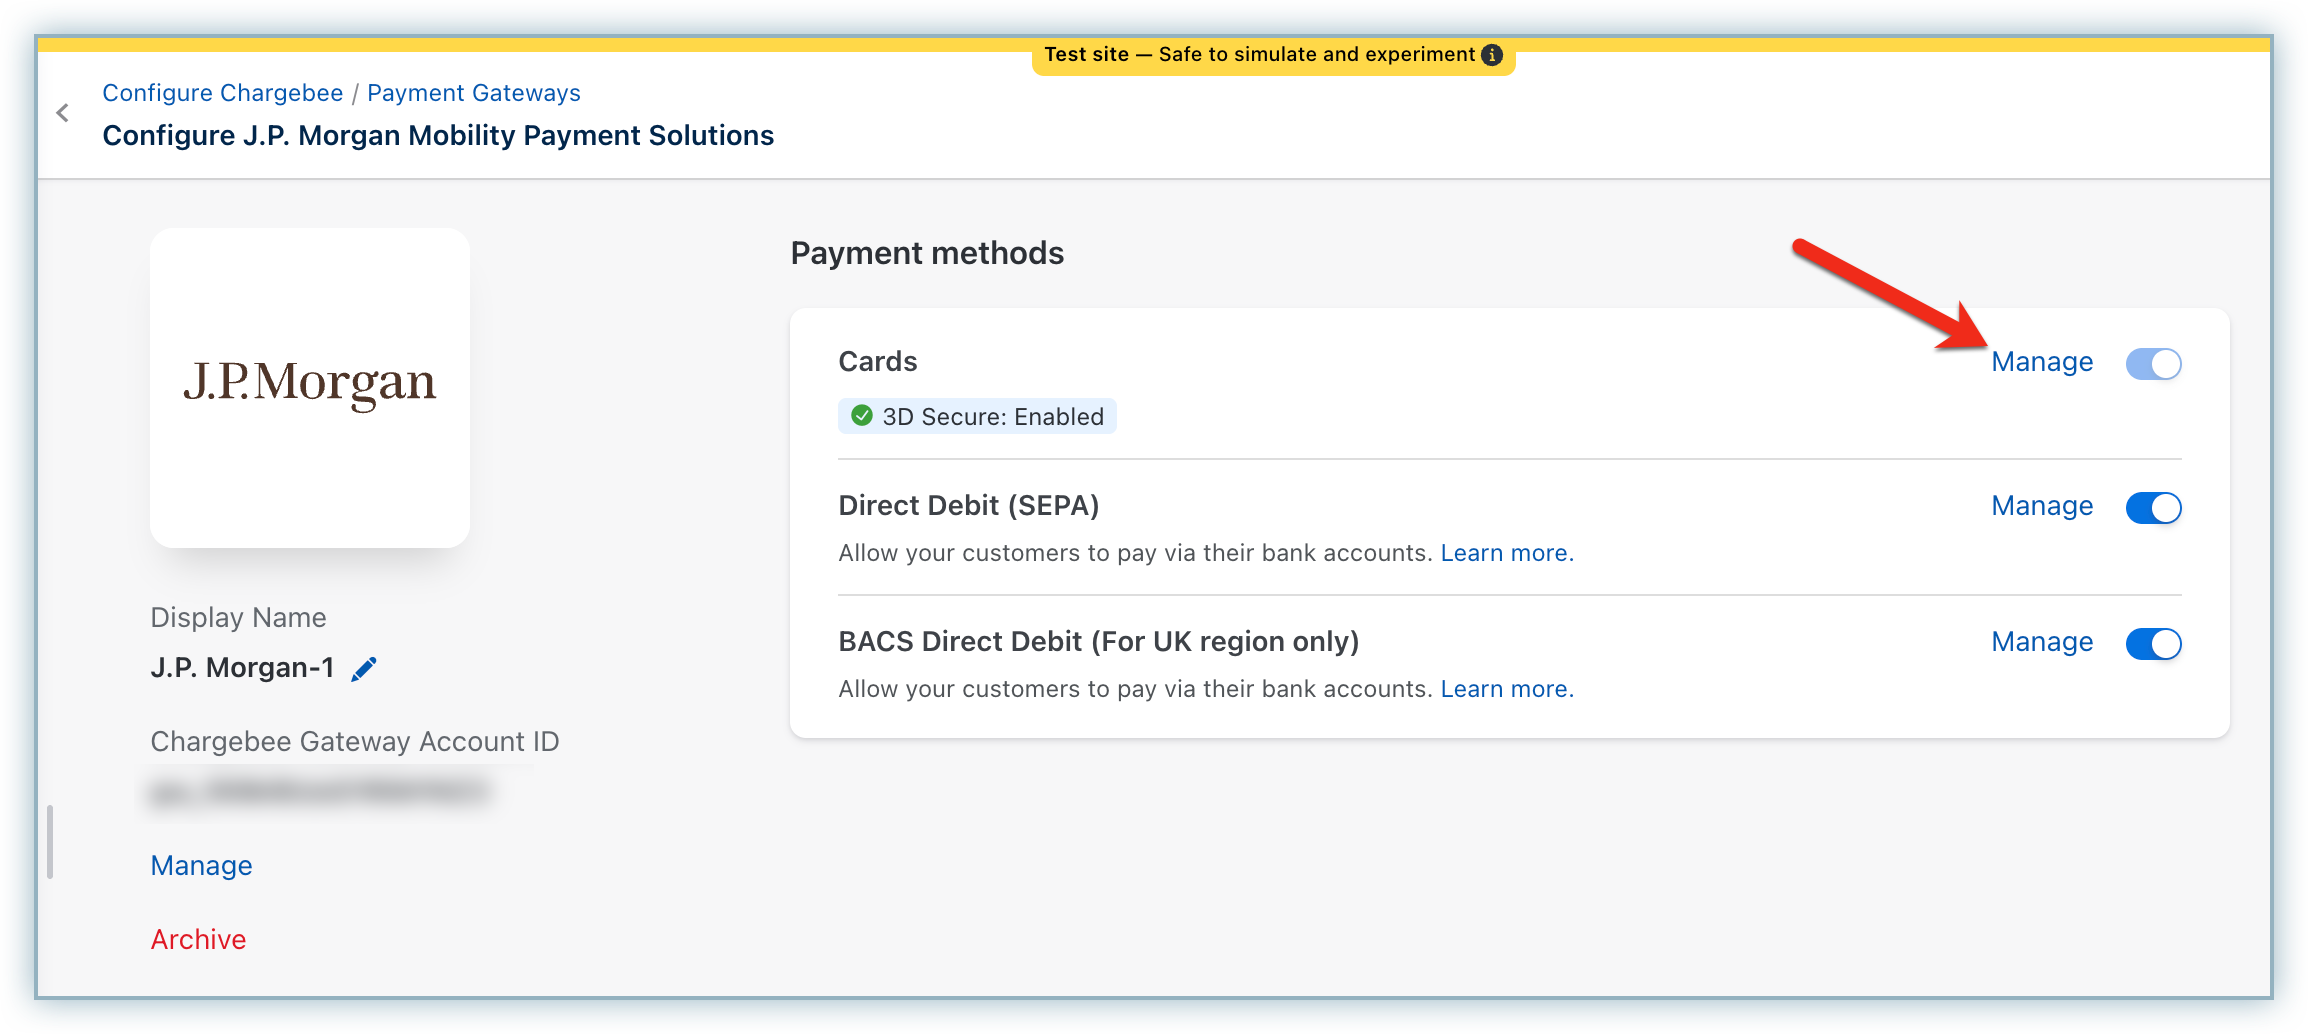This screenshot has width=2308, height=1034.
Task: Click the J.P.Morgan logo card
Action: coord(310,387)
